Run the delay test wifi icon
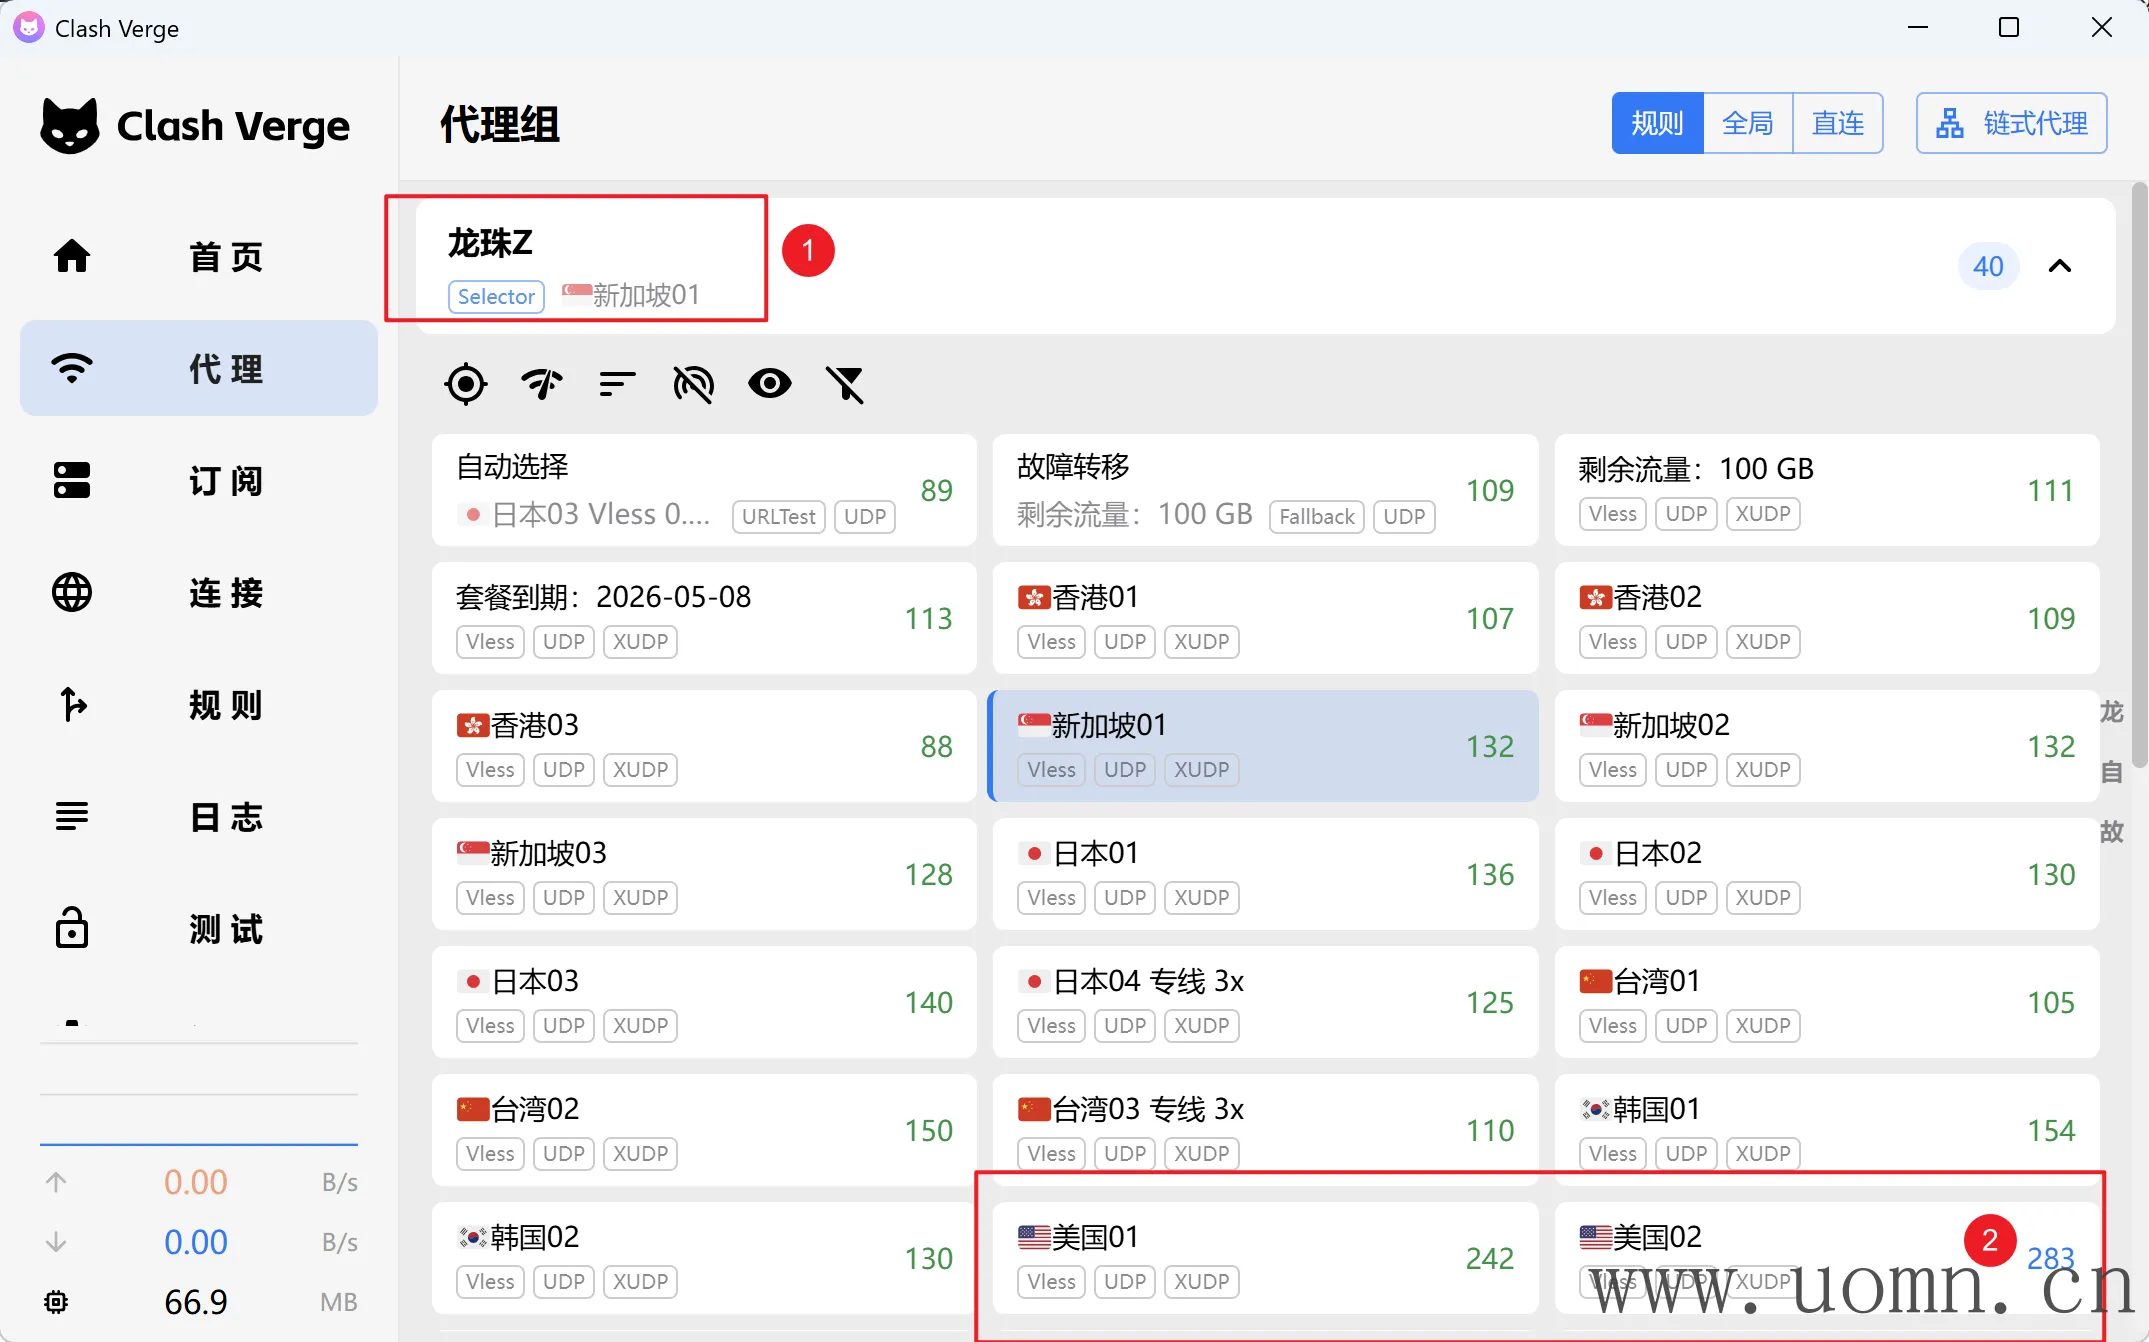The height and width of the screenshot is (1342, 2149). click(542, 384)
